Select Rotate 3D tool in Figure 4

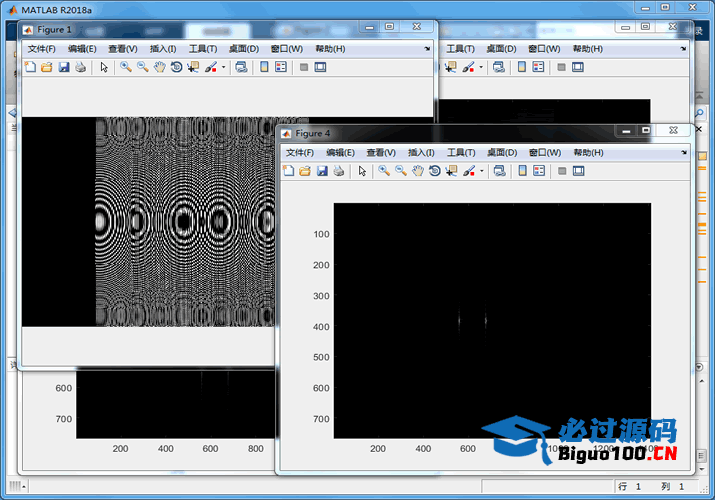(435, 171)
